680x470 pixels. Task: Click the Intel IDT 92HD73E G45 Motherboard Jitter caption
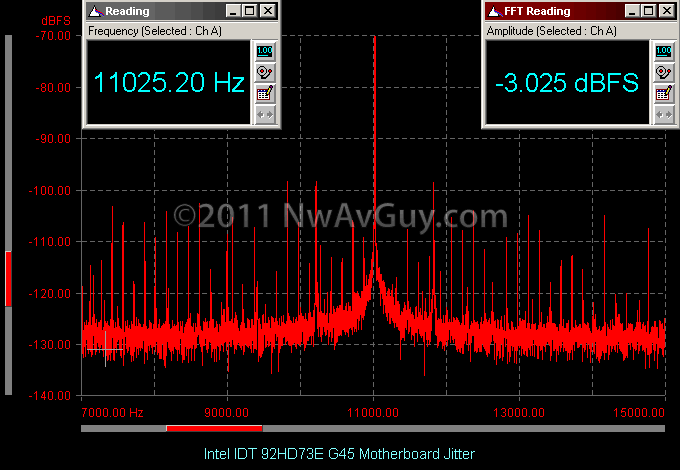[339, 454]
